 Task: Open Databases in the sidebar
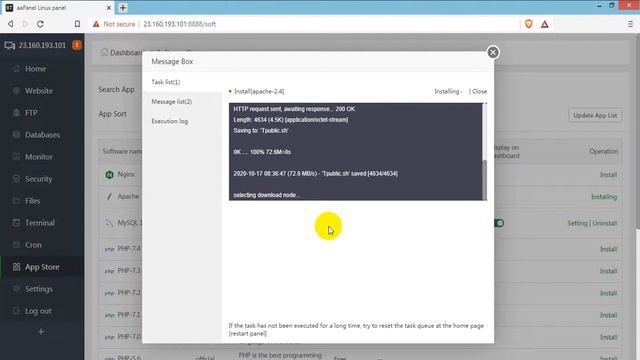click(x=42, y=135)
